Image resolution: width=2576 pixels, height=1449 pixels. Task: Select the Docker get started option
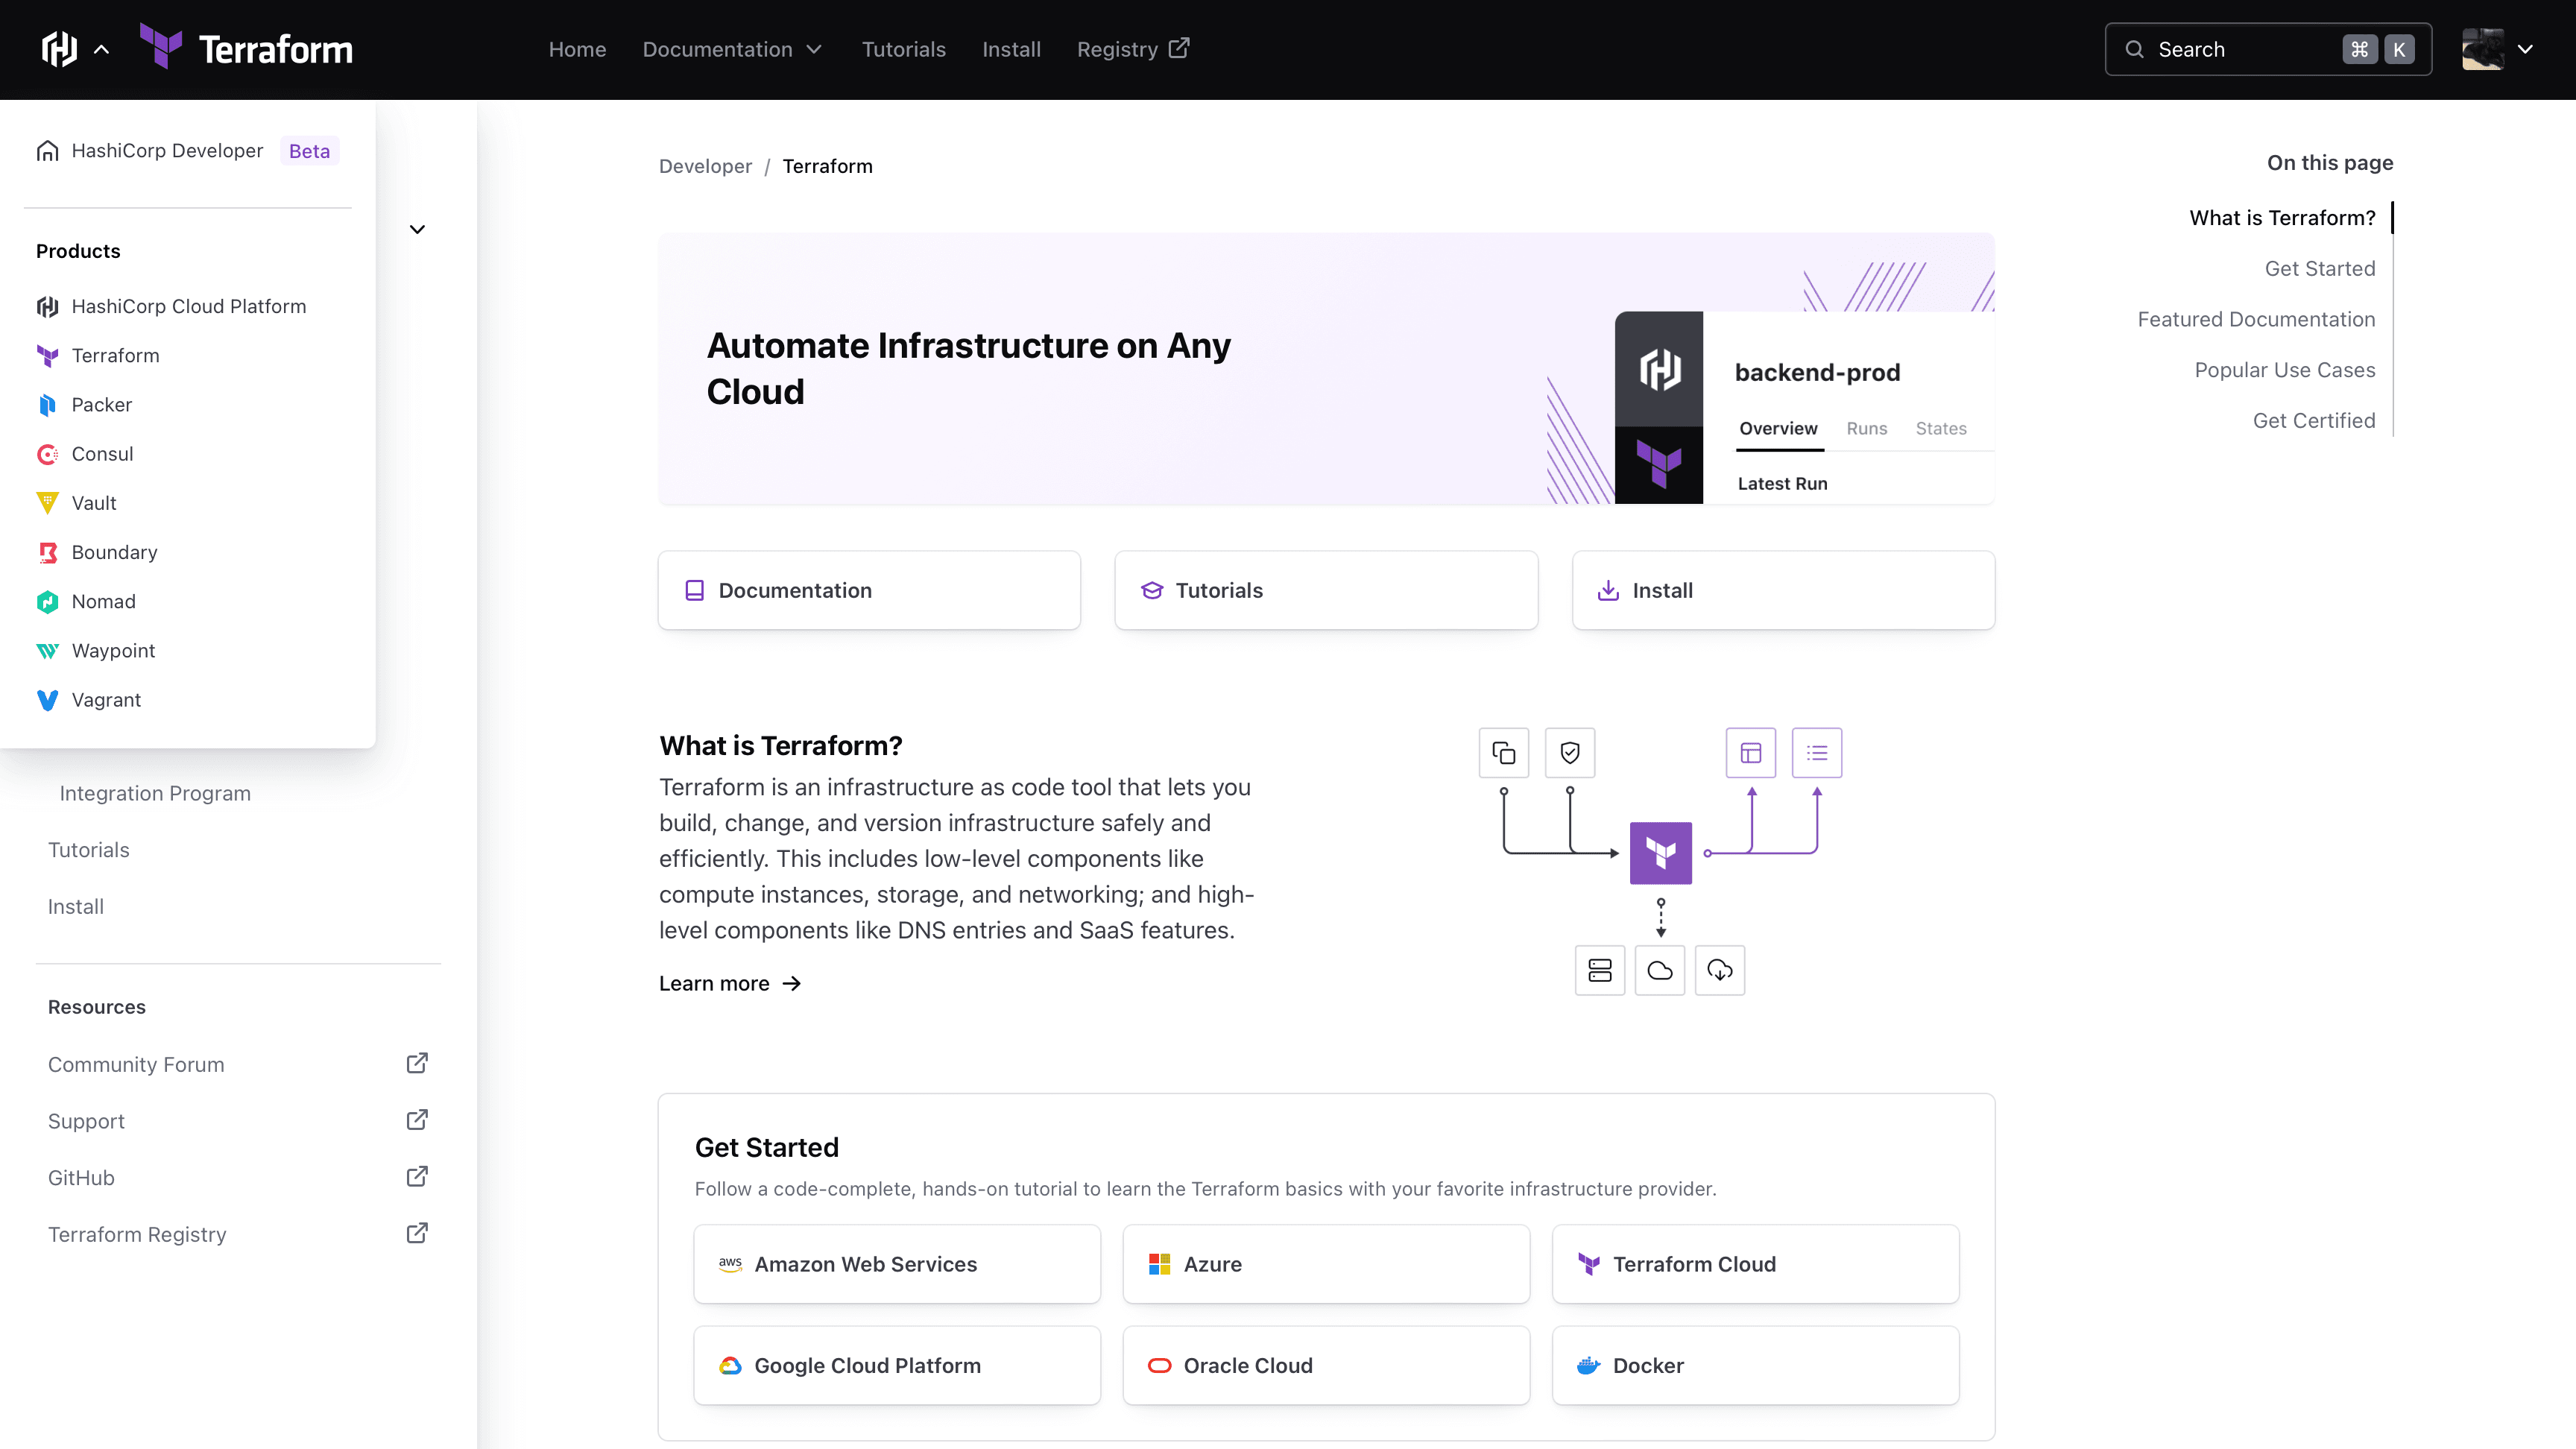click(x=1755, y=1366)
